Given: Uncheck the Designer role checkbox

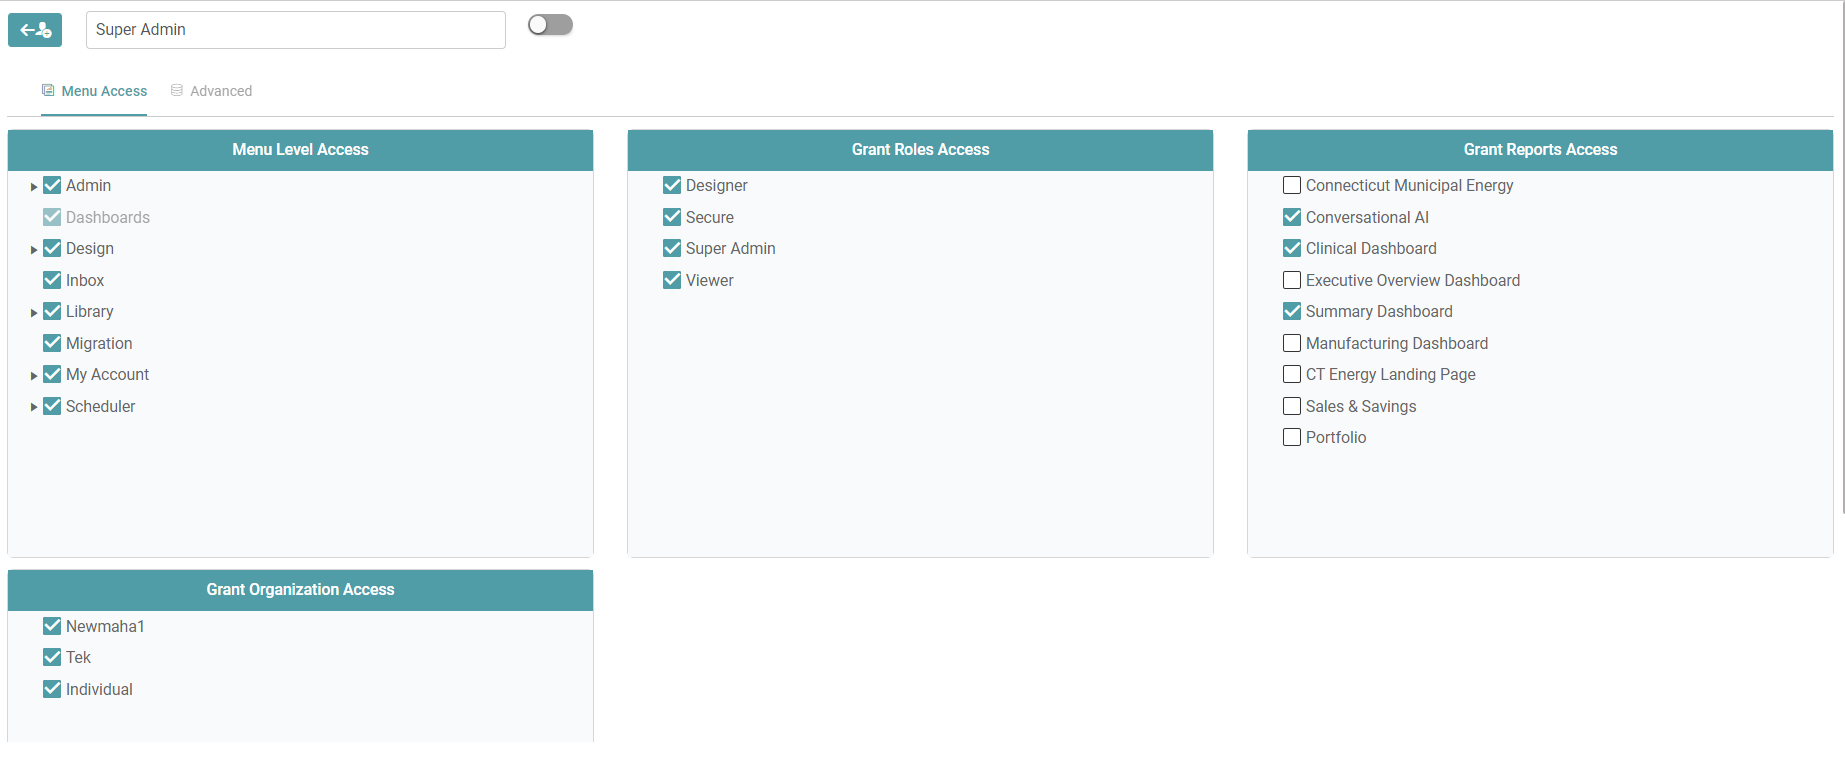Looking at the screenshot, I should pyautogui.click(x=672, y=185).
